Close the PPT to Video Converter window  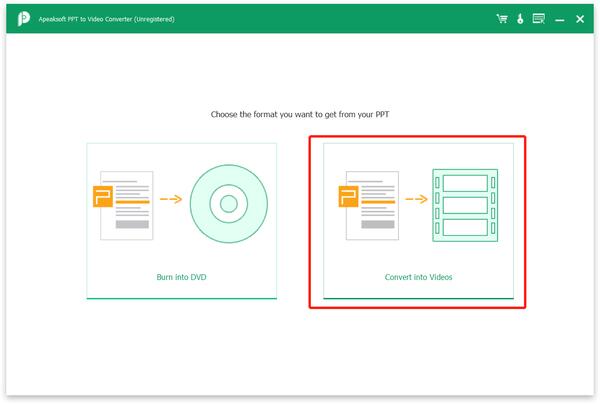[580, 19]
